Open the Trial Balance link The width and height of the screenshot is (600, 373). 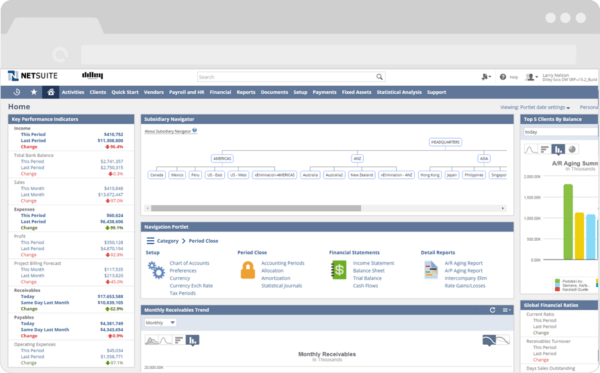(367, 278)
